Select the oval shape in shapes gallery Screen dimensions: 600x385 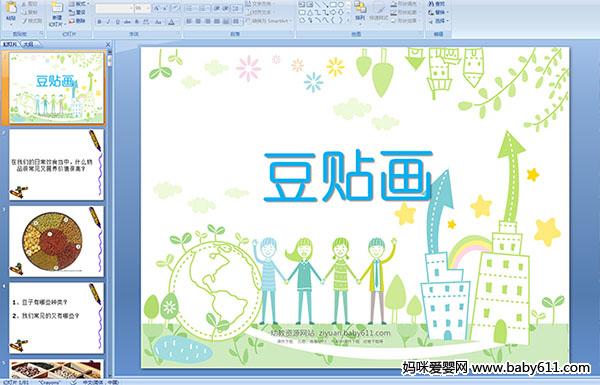[341, 5]
